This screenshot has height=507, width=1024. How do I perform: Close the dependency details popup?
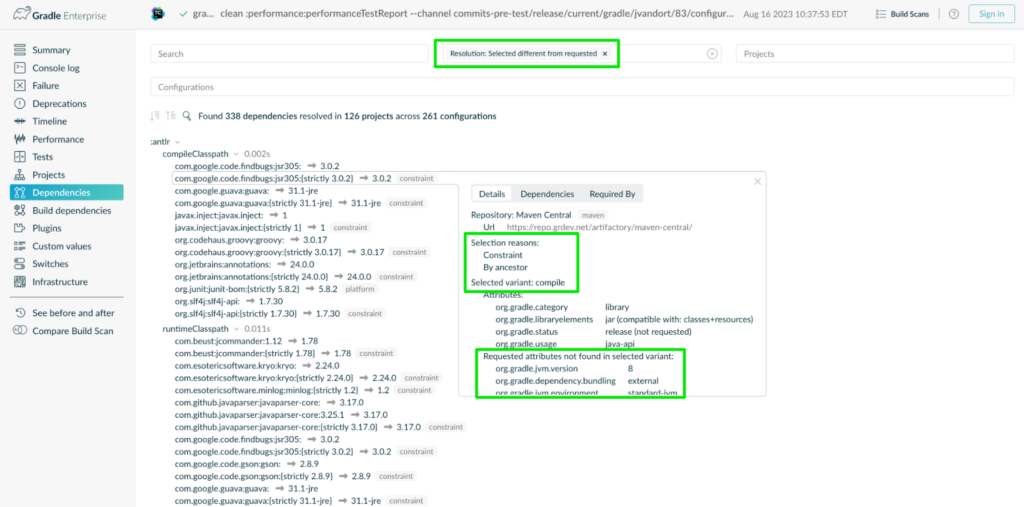coord(758,182)
